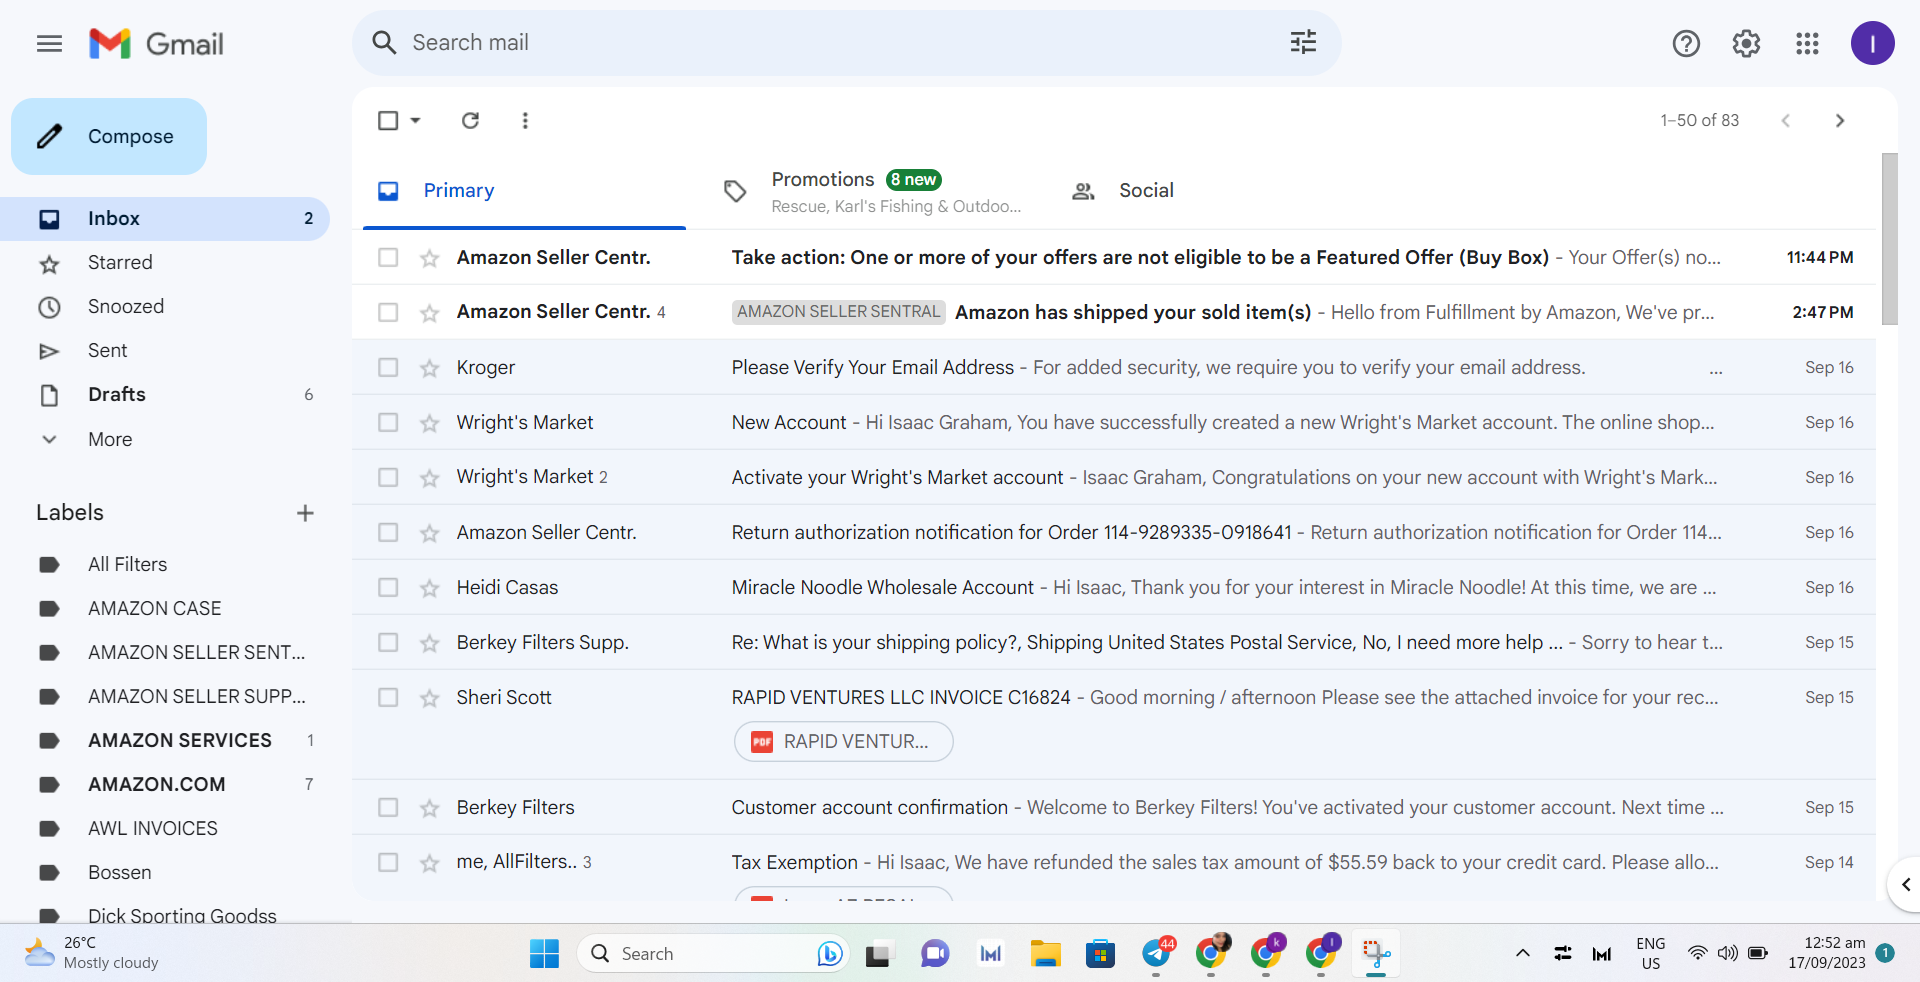Check the Berkey Filters confirmation checkbox
Viewport: 1920px width, 982px height.
point(388,807)
